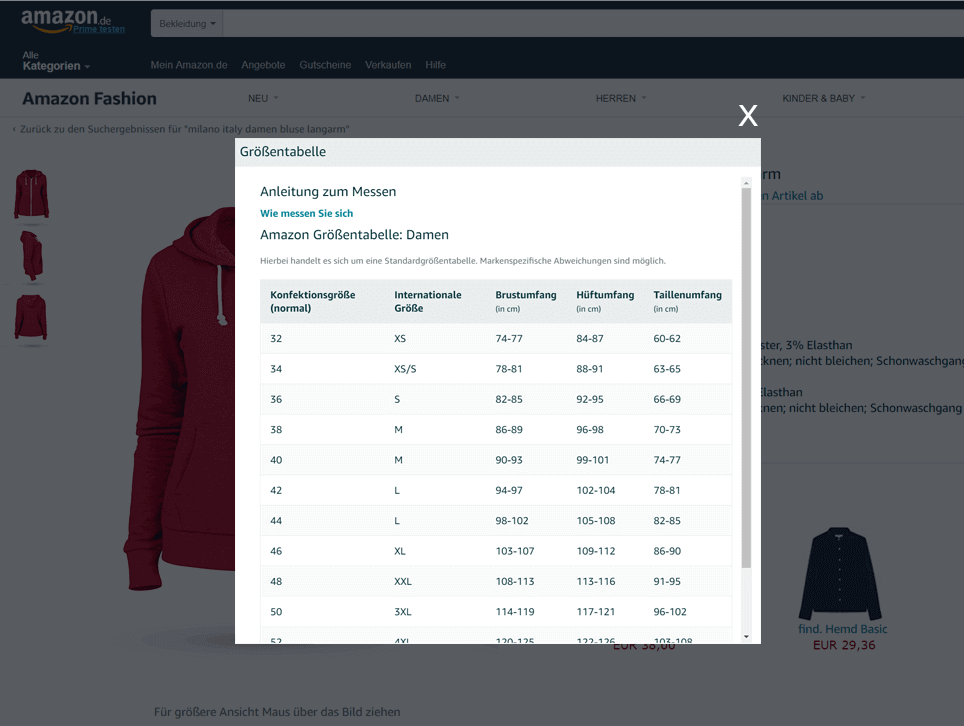964x726 pixels.
Task: Open the Hilfe navigation item
Action: [x=436, y=64]
